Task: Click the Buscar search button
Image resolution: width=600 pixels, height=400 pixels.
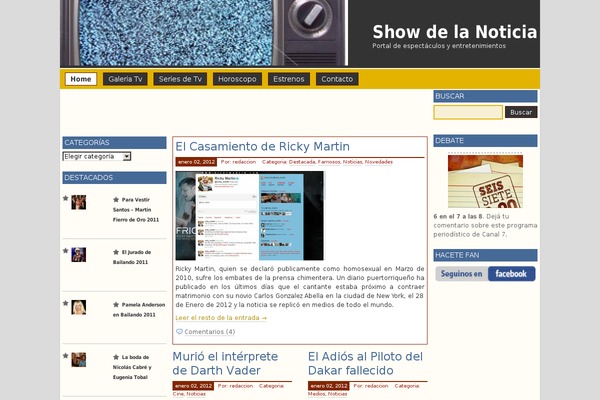Action: point(521,112)
